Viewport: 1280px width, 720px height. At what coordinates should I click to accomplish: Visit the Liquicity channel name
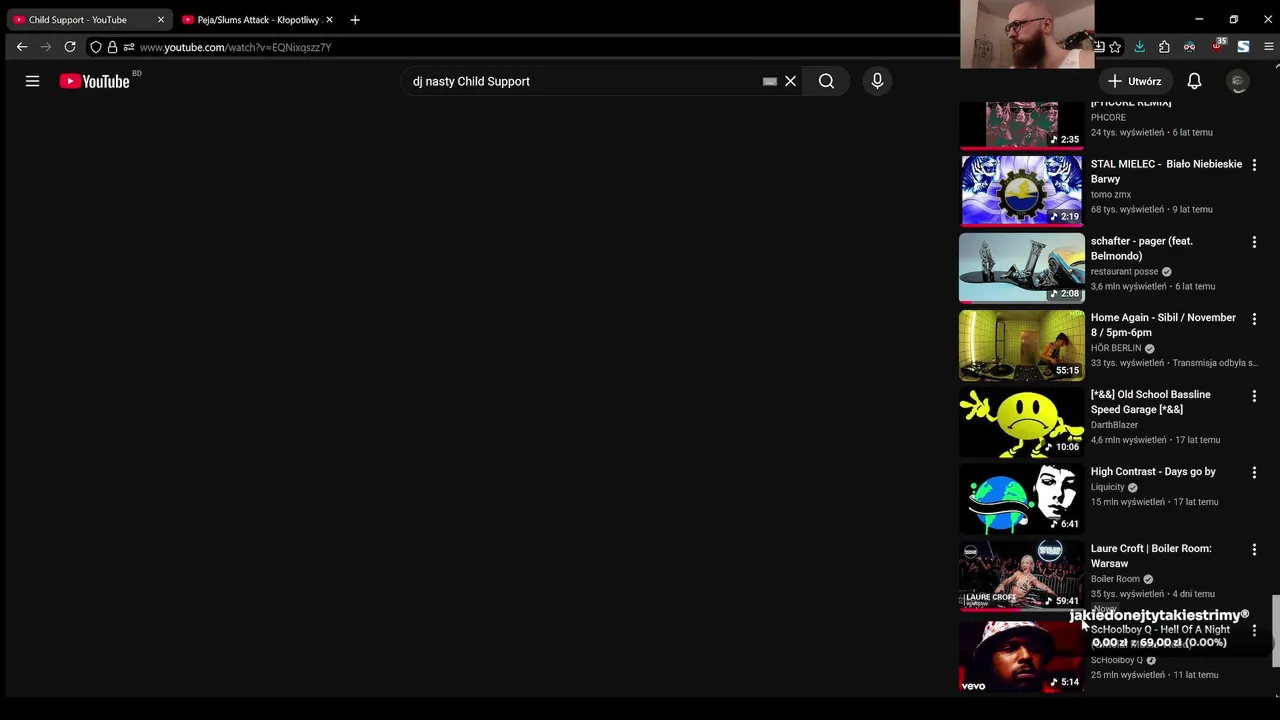tap(1108, 487)
